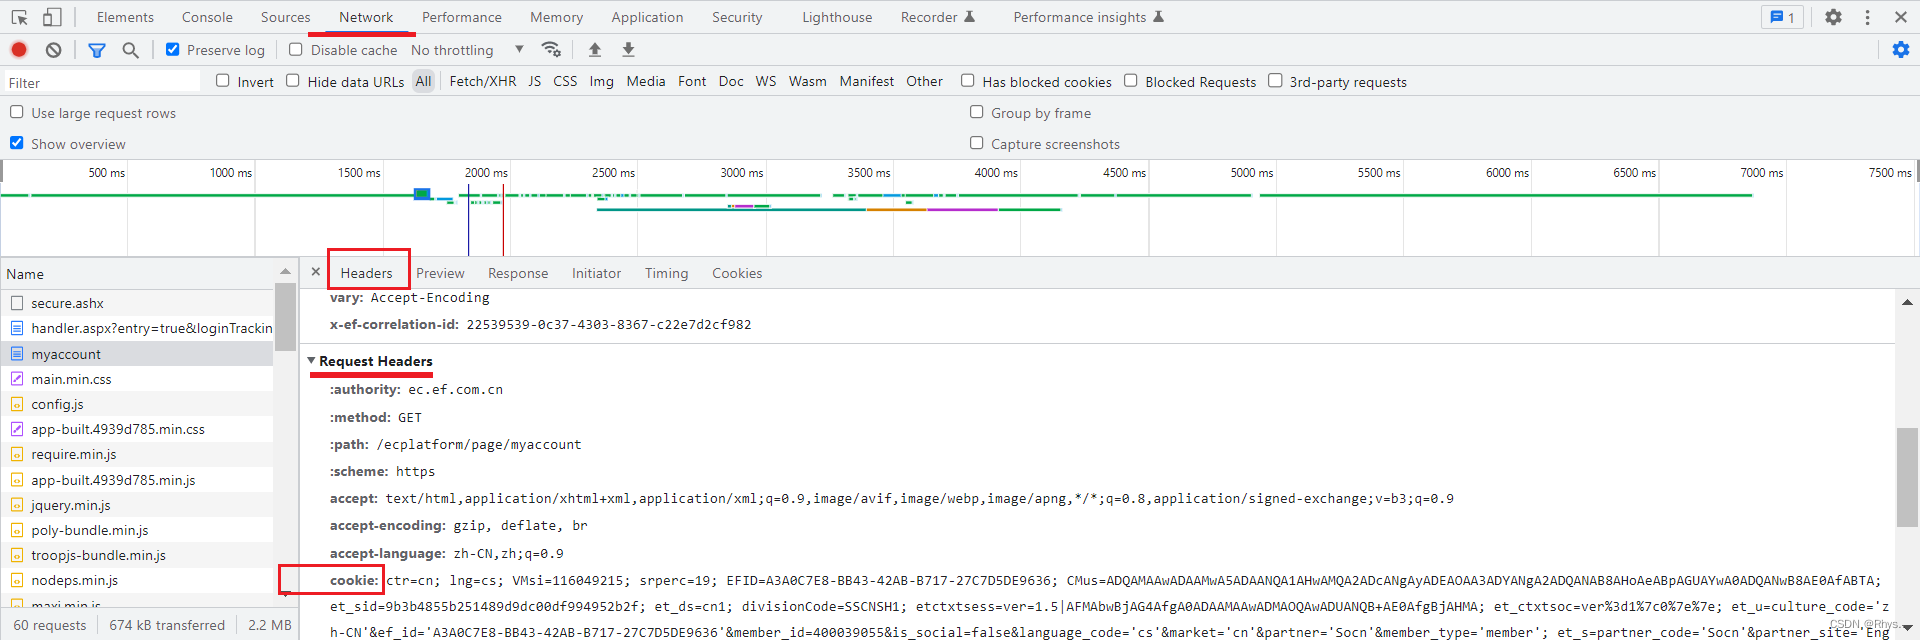The height and width of the screenshot is (640, 1920).
Task: Enable Disable cache checkbox
Action: (295, 49)
